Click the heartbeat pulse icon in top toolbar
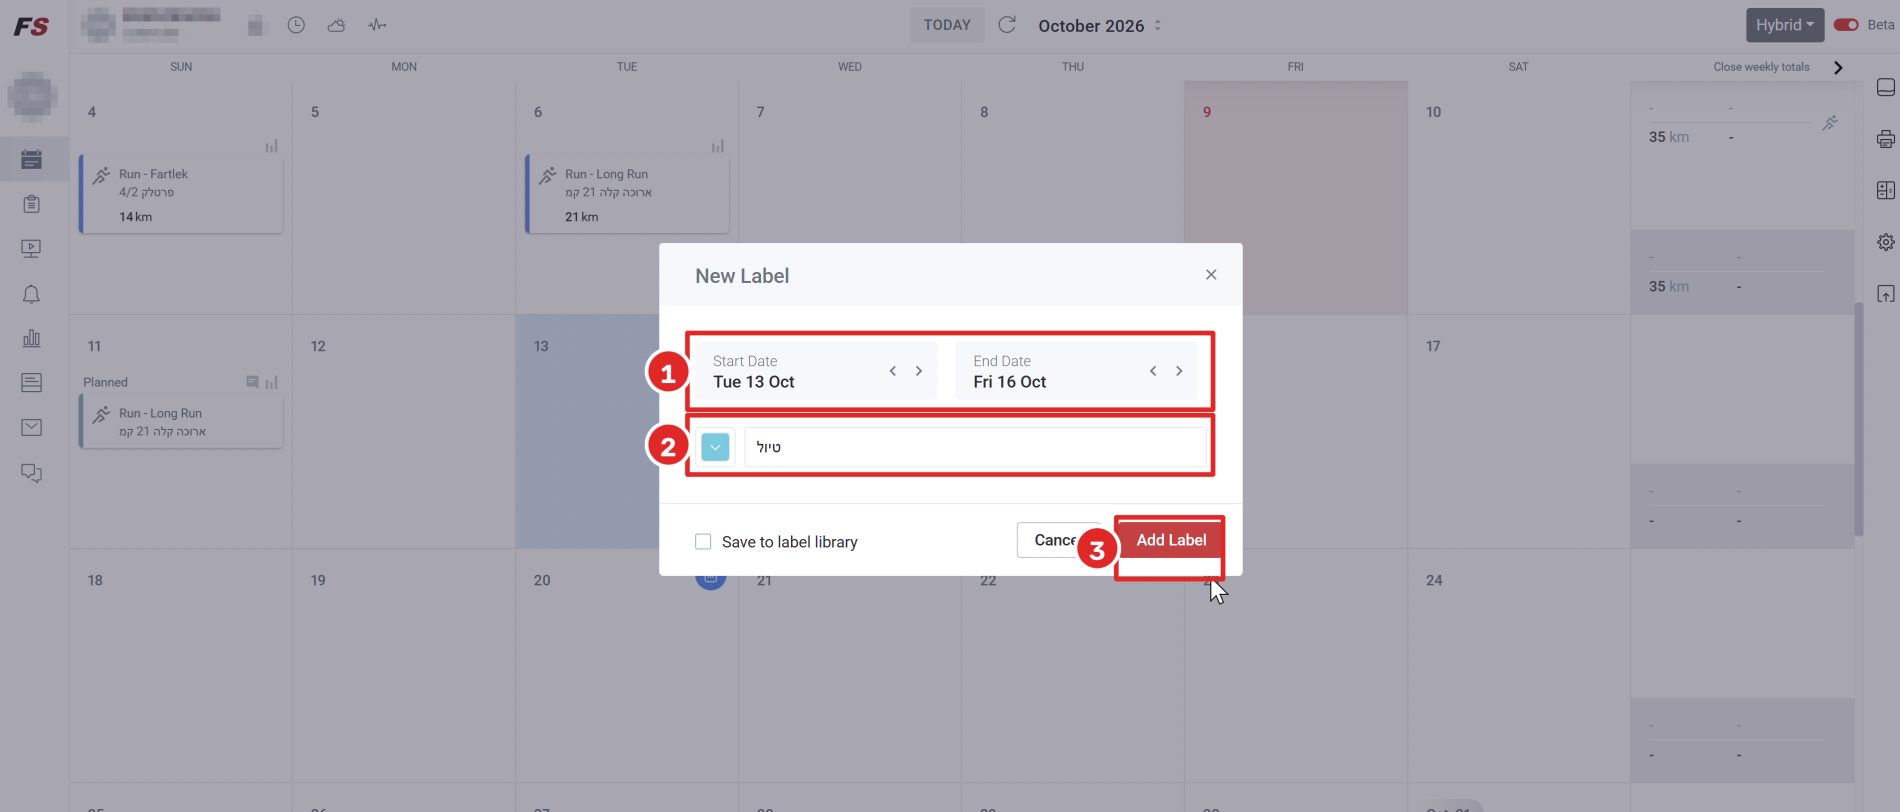Screen dimensions: 1900x812 (x=377, y=25)
